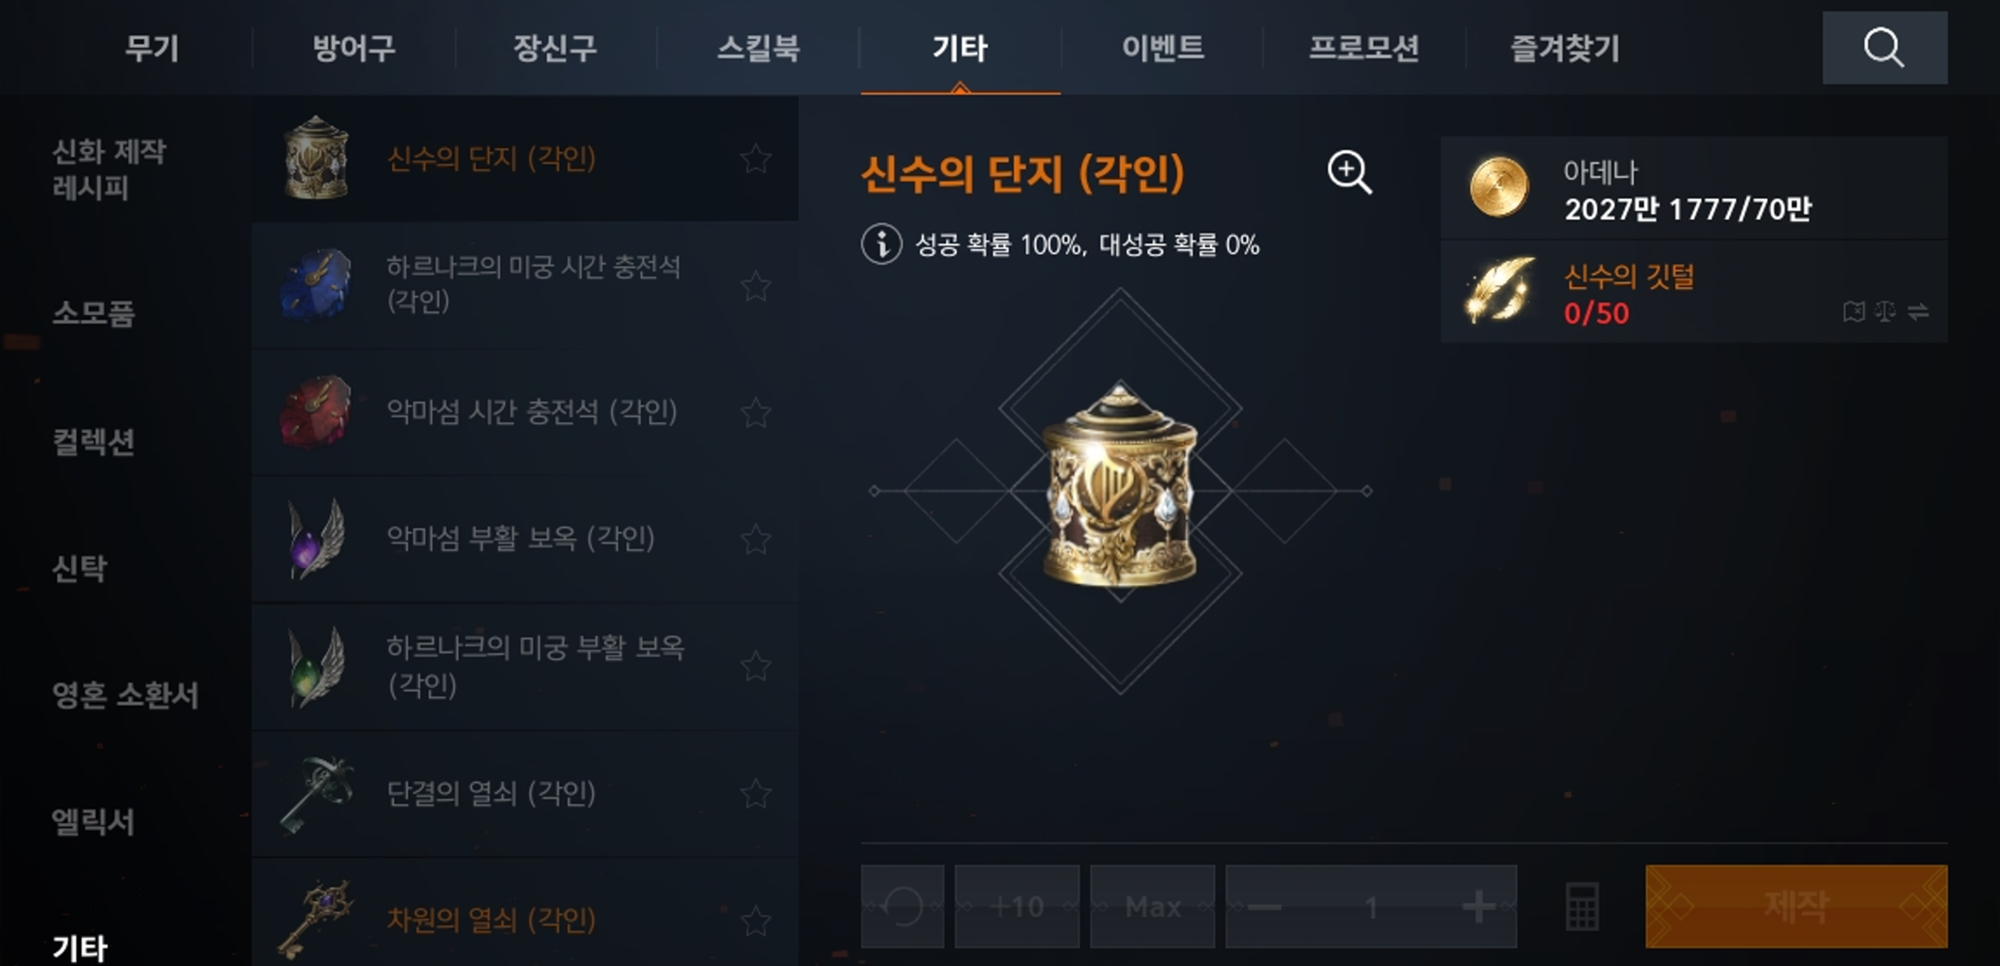Select the 소모품 category in sidebar

pyautogui.click(x=93, y=313)
